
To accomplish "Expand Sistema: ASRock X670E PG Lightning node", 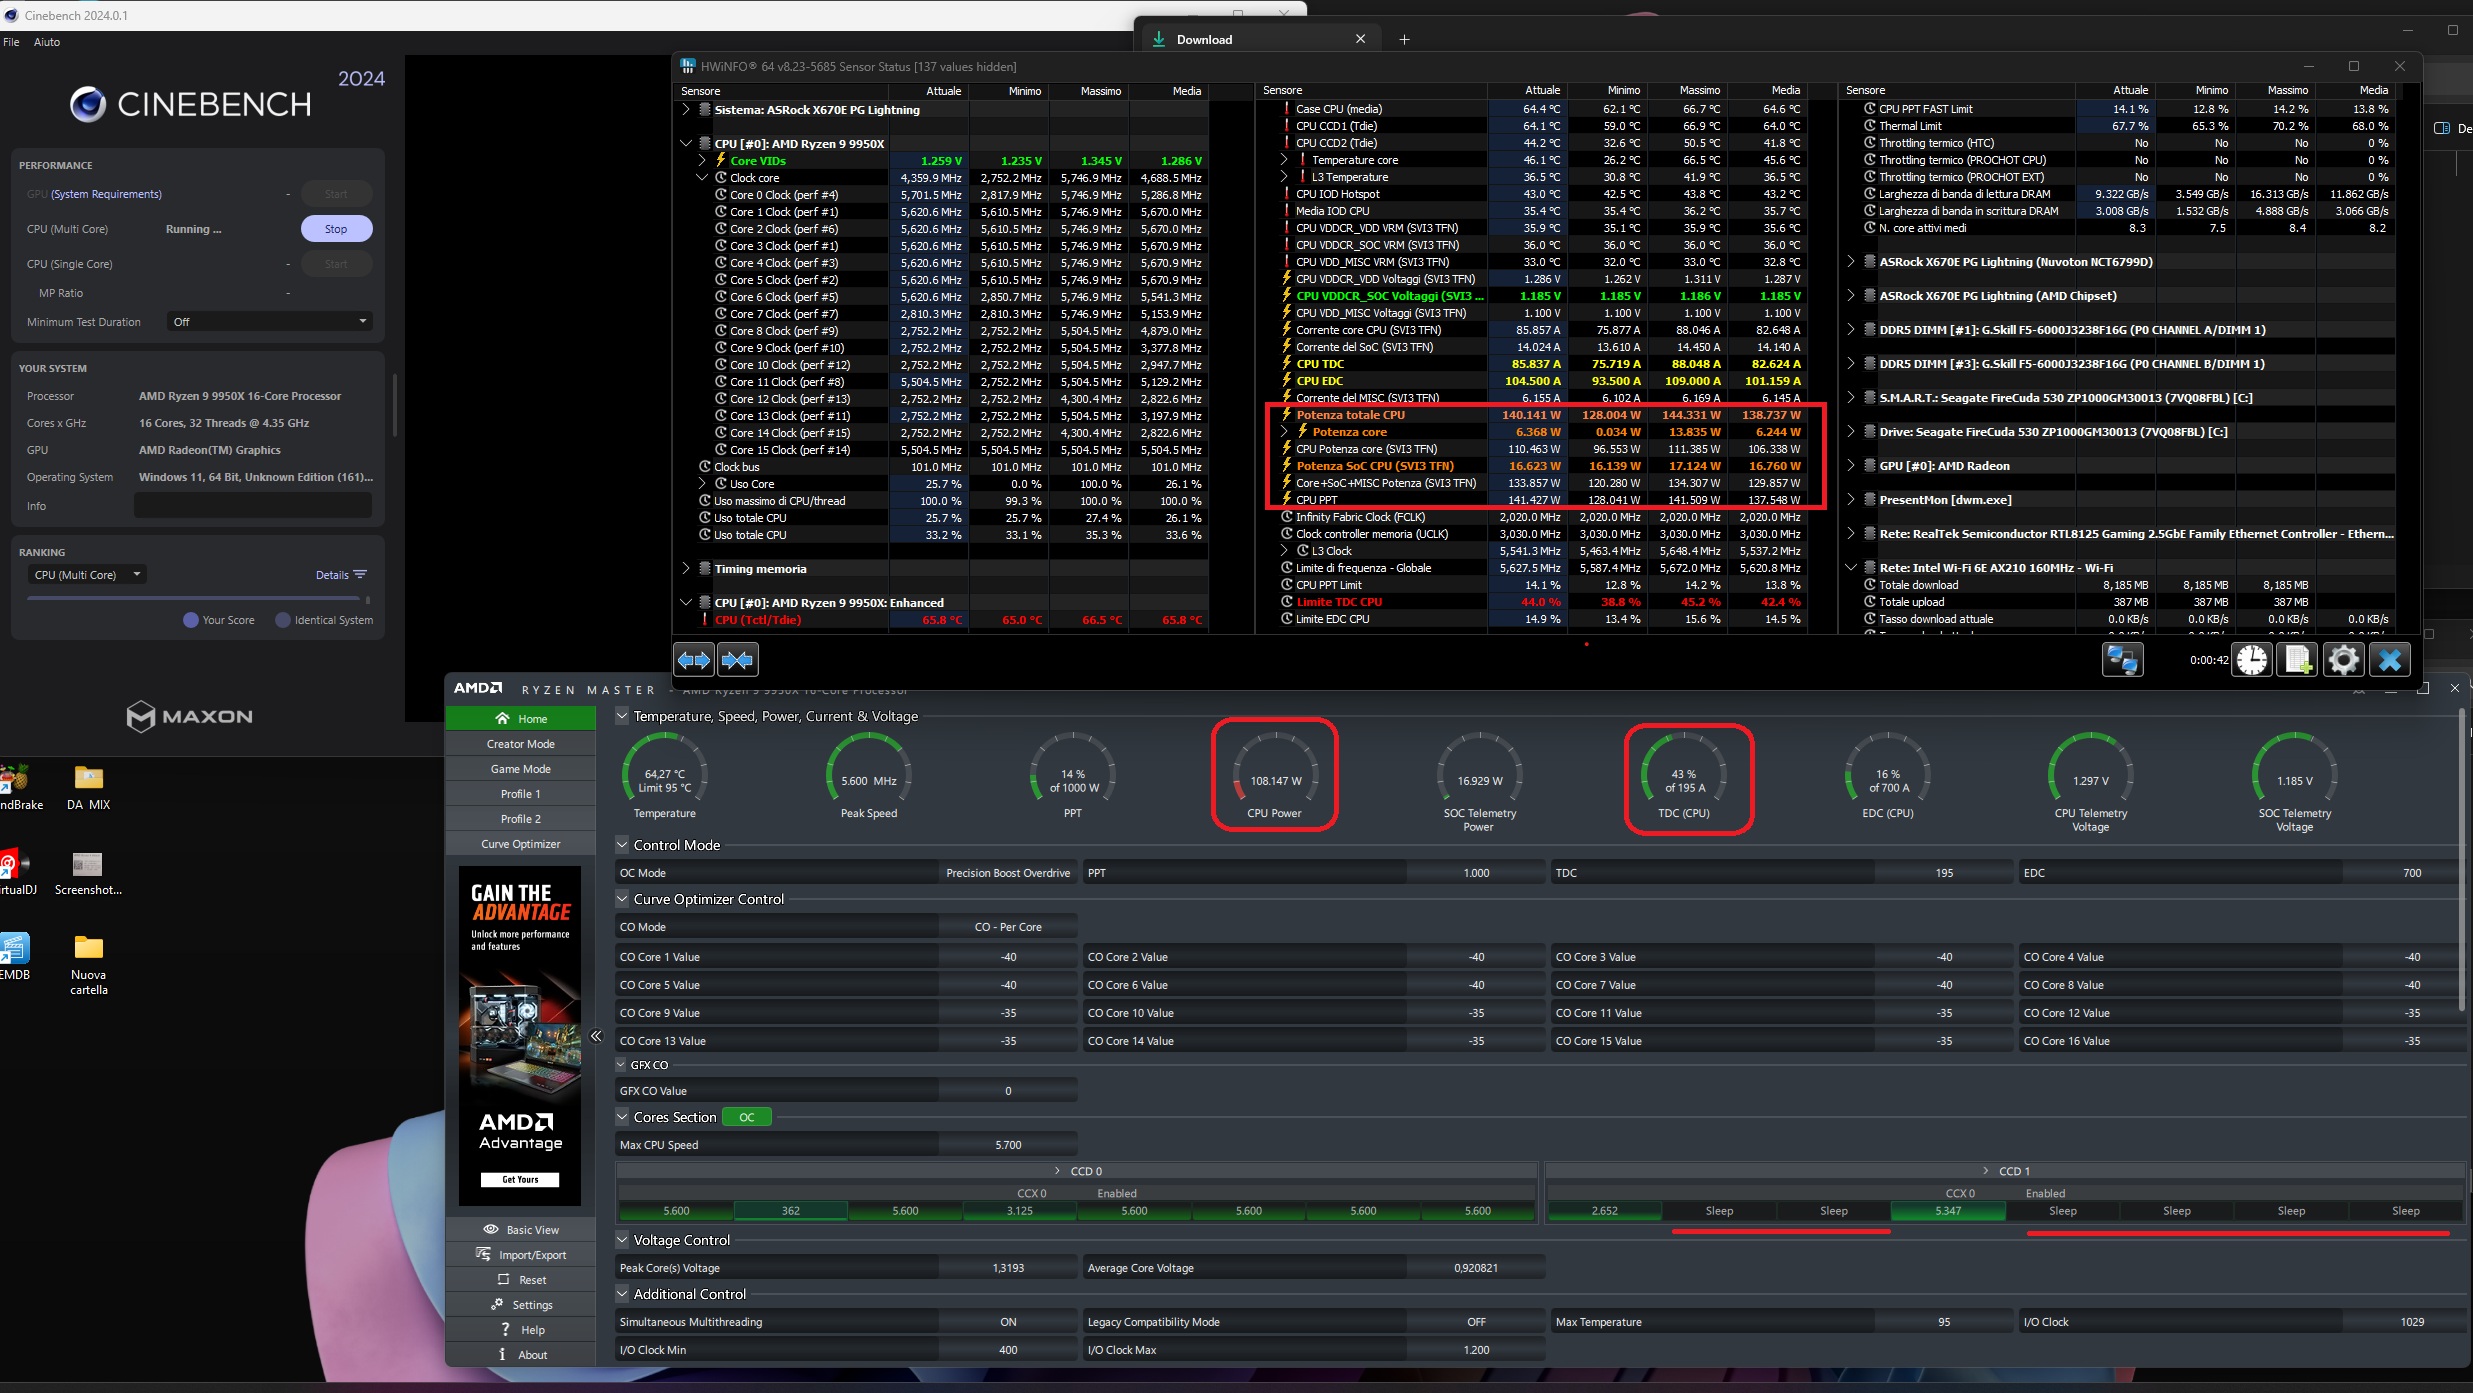I will click(686, 109).
